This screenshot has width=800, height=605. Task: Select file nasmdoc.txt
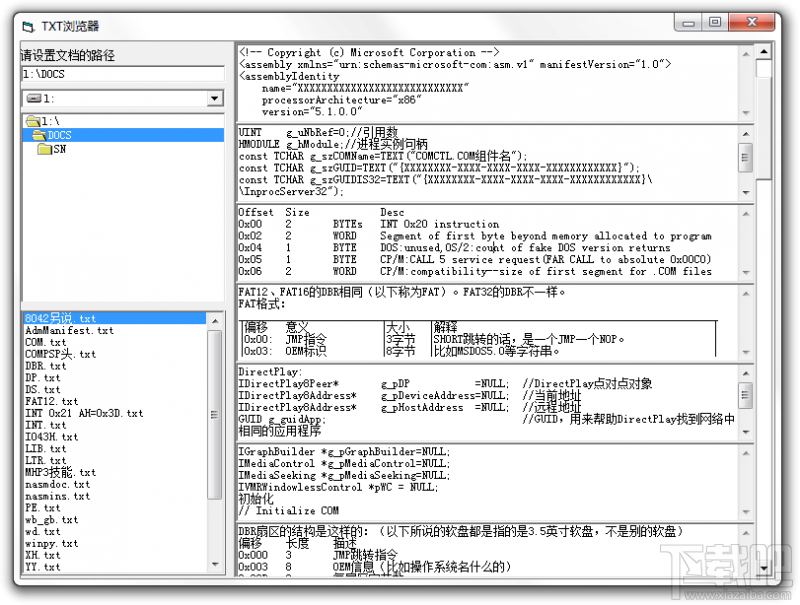[x=58, y=484]
